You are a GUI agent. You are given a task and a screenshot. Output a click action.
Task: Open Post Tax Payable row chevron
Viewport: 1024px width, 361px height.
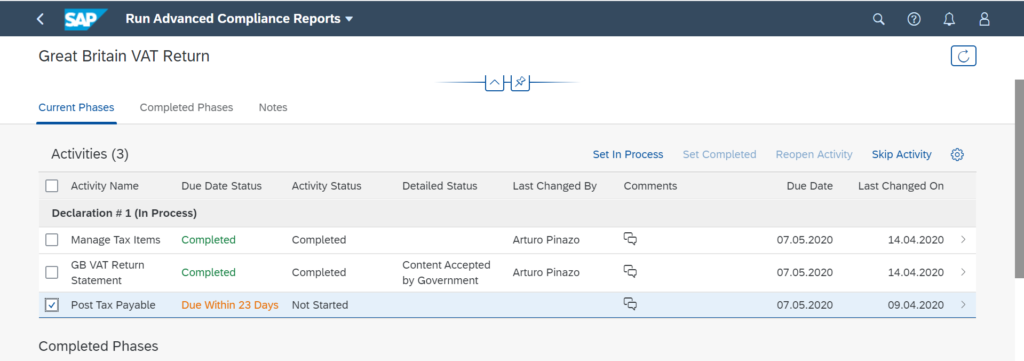[963, 305]
